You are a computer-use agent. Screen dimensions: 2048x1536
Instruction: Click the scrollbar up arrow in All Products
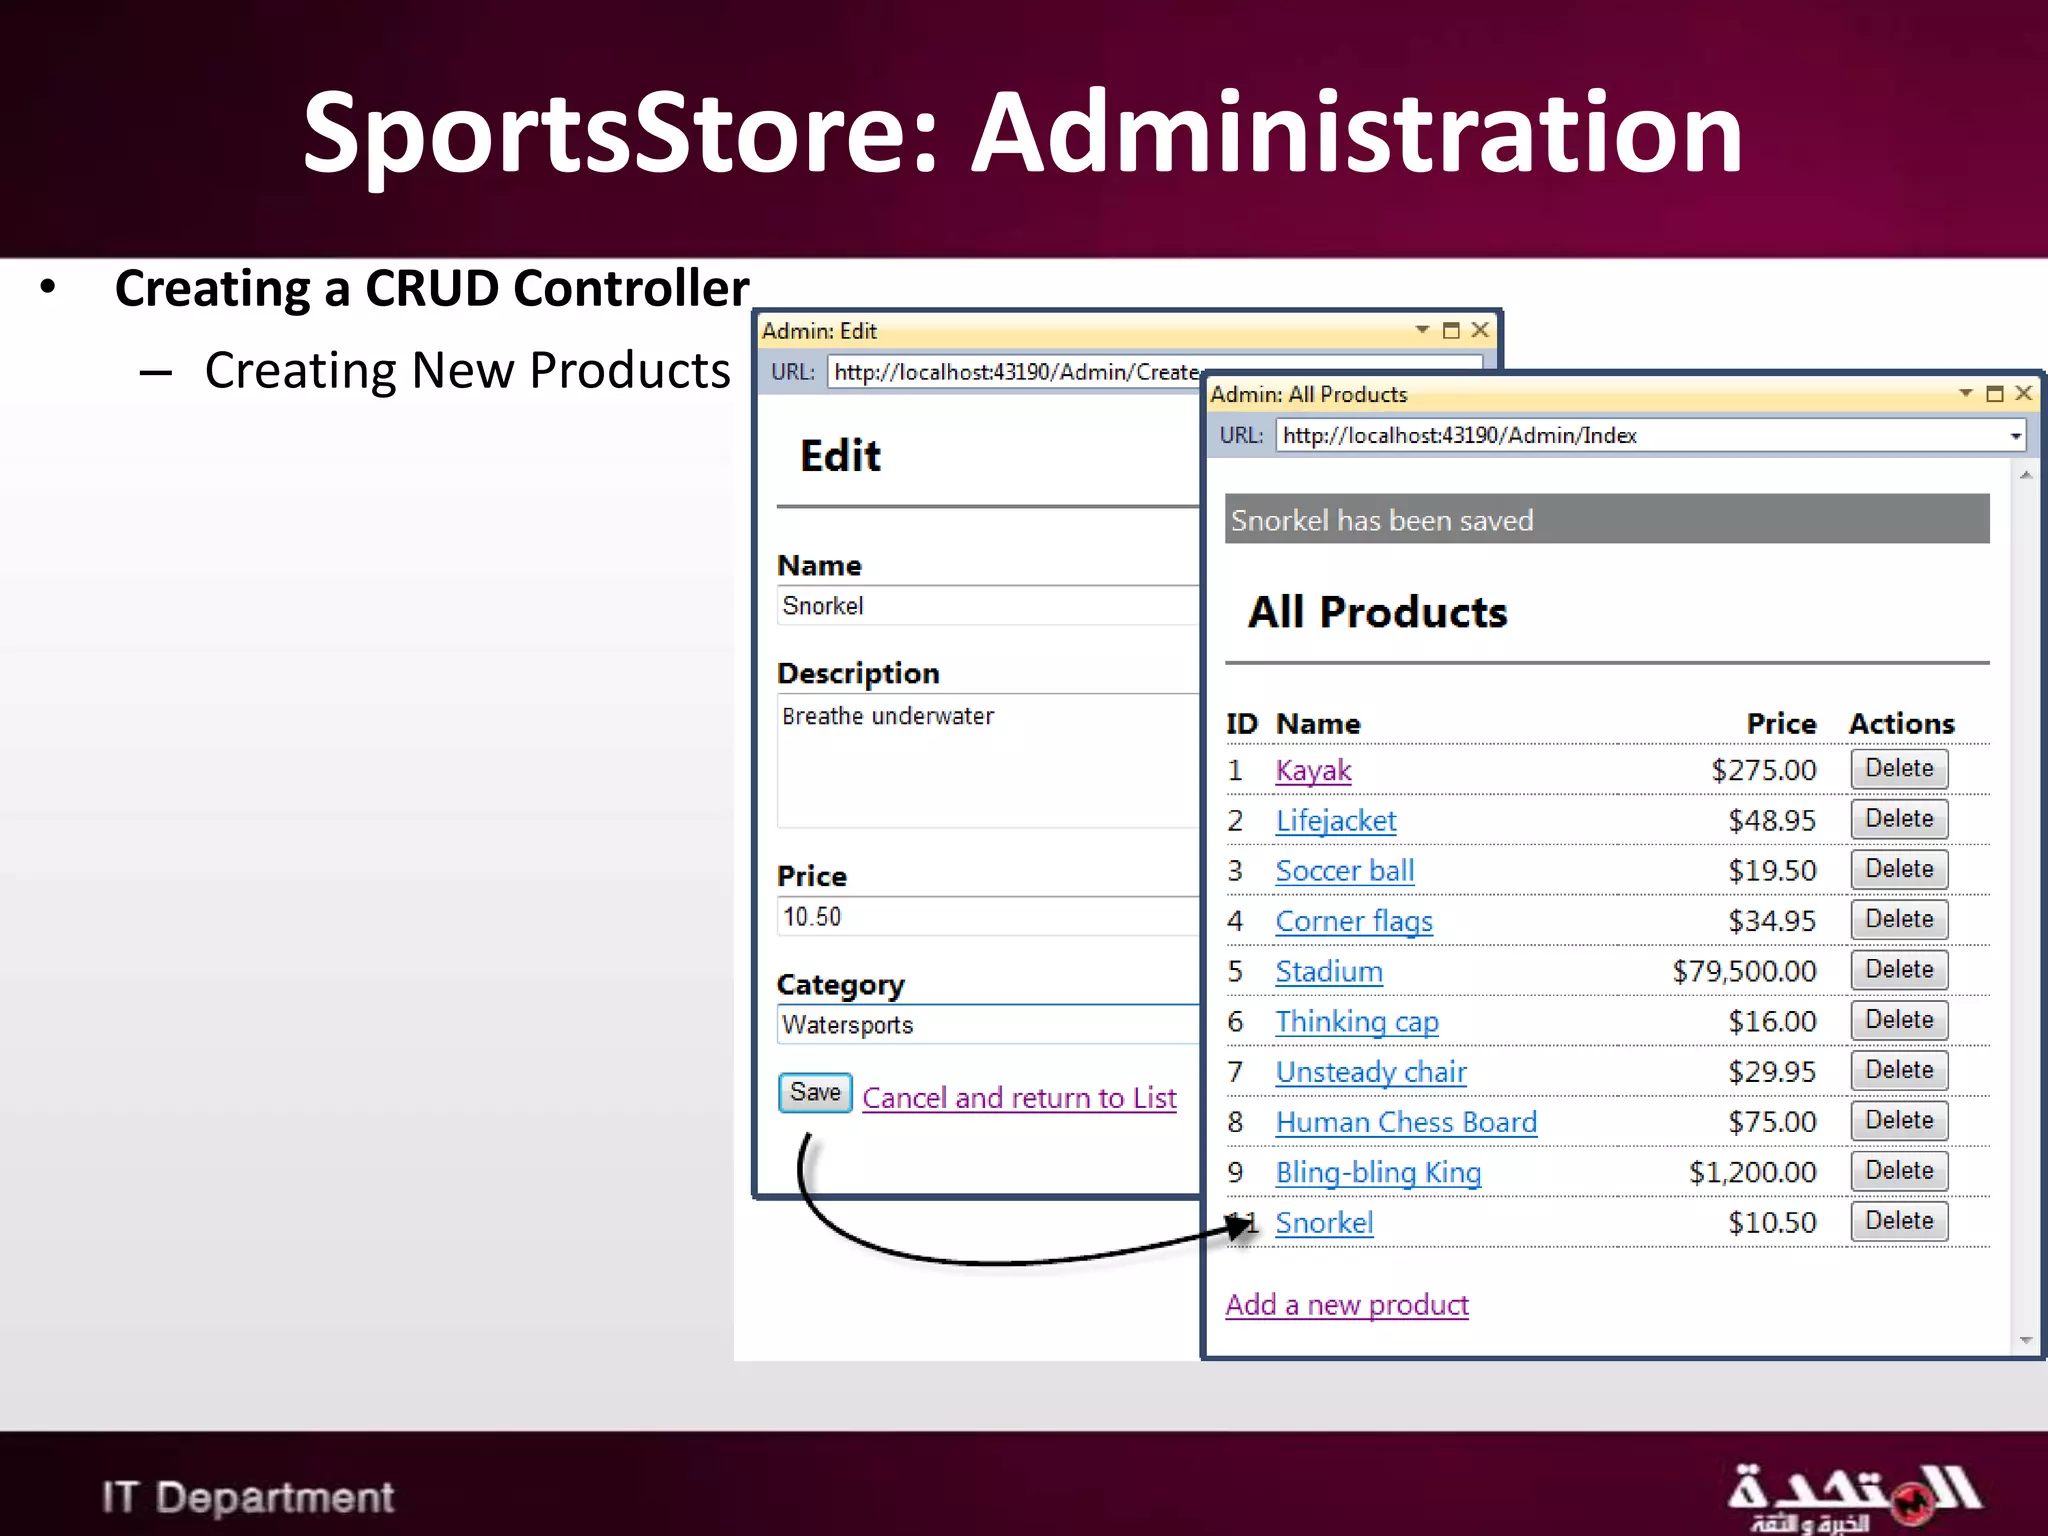tap(2025, 476)
